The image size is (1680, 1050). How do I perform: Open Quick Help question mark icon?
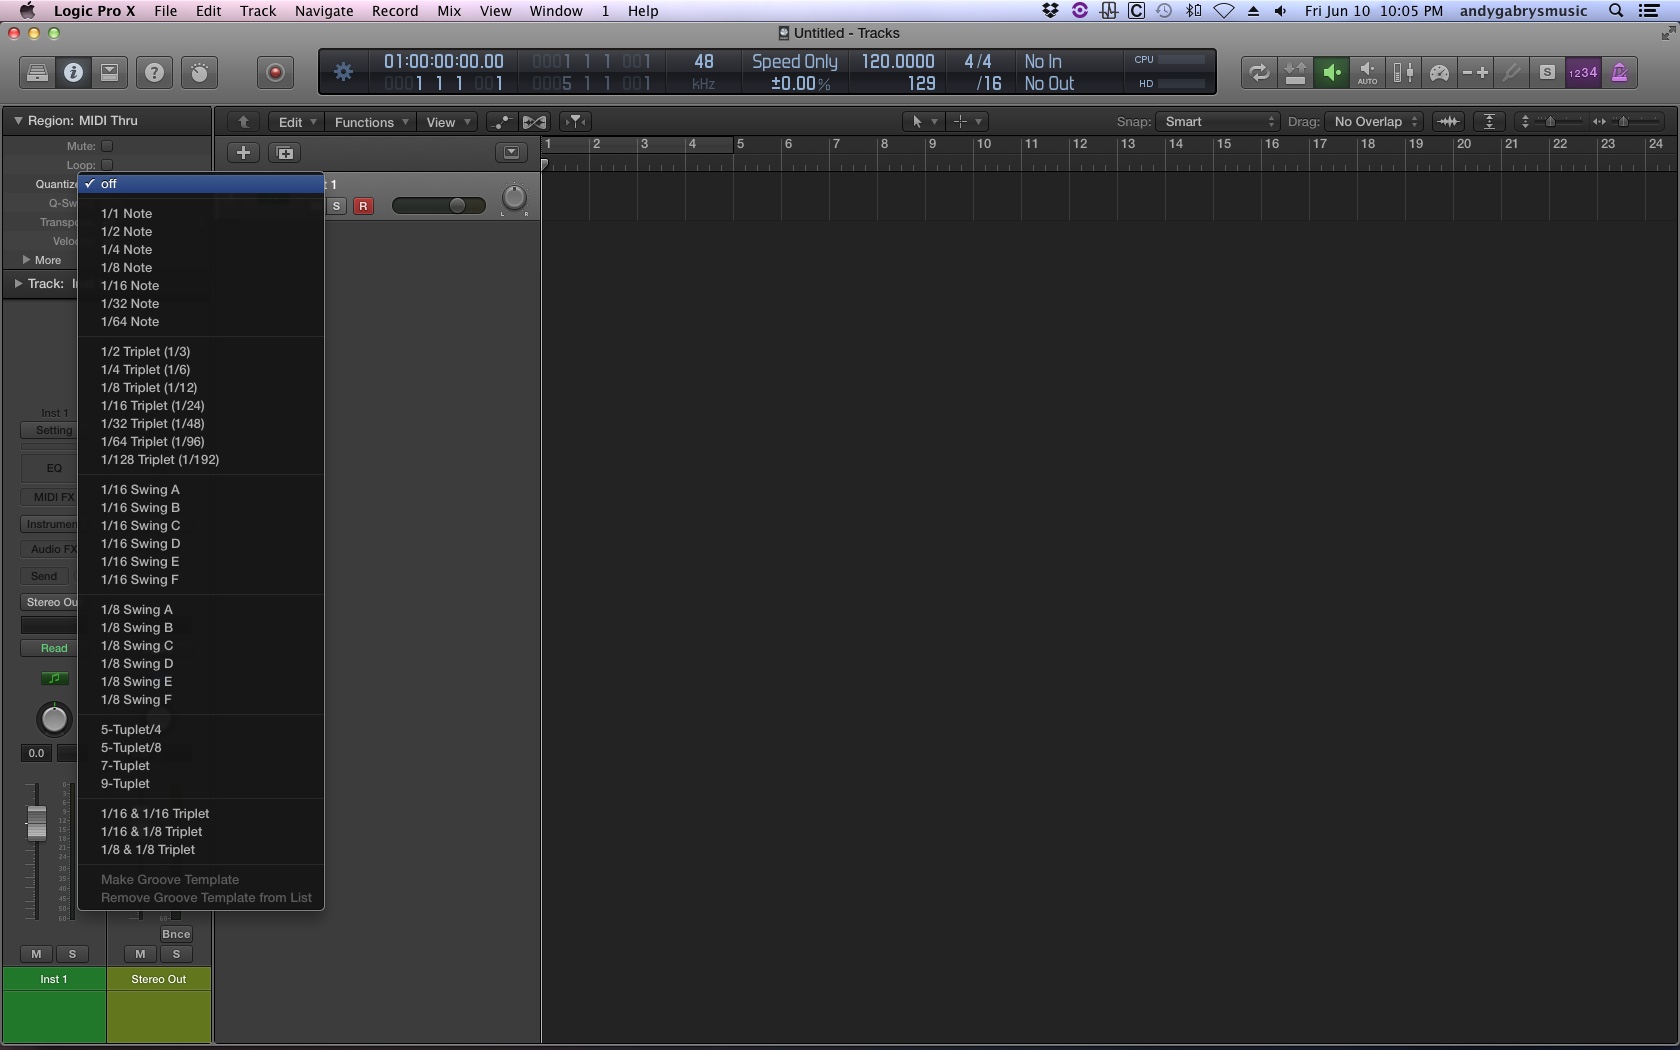pyautogui.click(x=154, y=73)
